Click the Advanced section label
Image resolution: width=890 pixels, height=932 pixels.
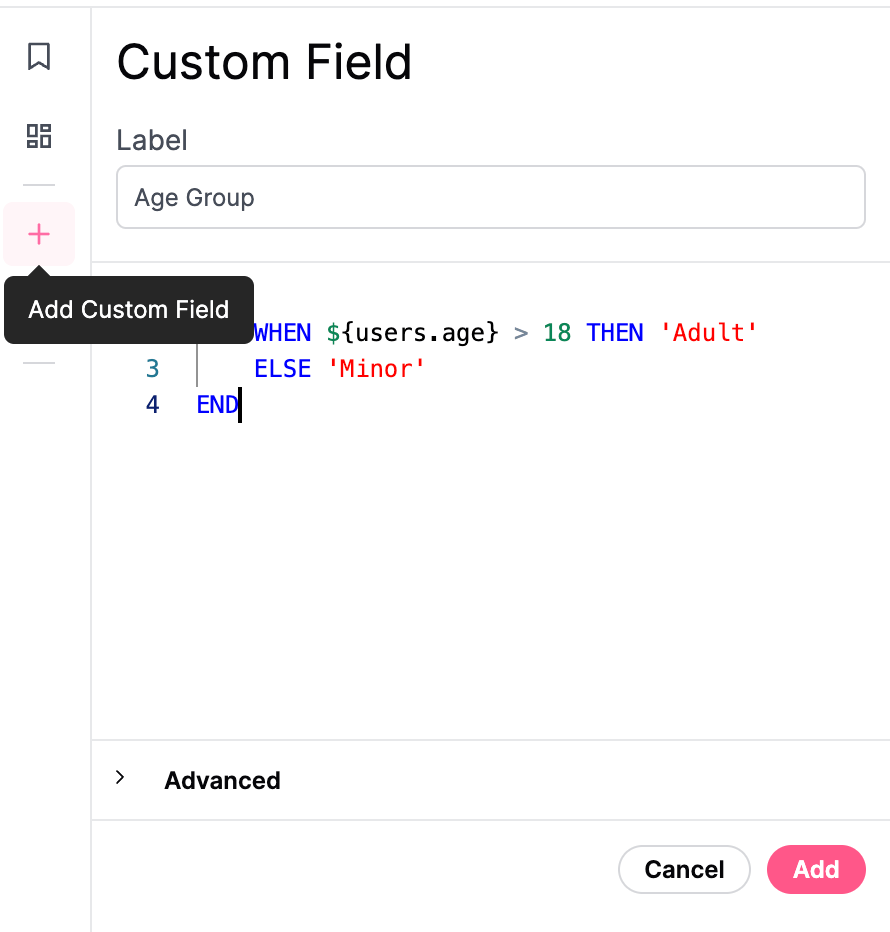(x=222, y=780)
